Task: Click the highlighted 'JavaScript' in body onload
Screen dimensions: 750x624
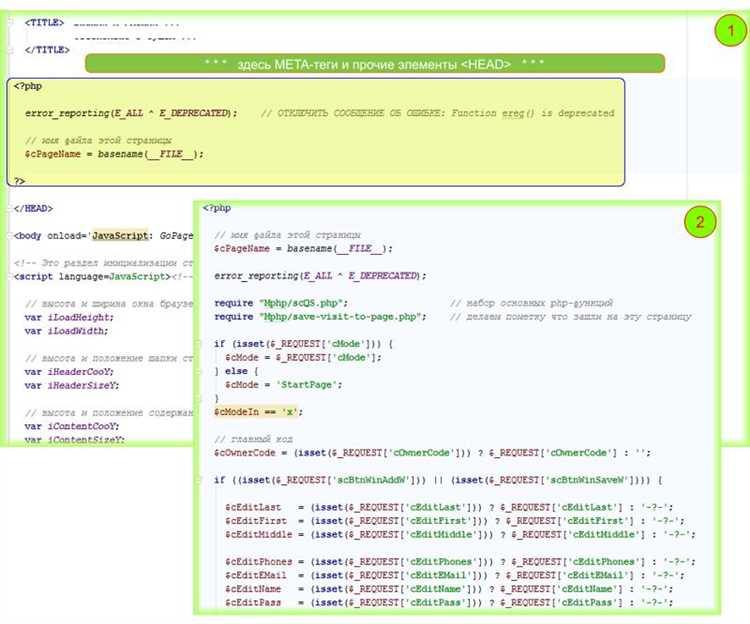Action: pyautogui.click(x=120, y=235)
